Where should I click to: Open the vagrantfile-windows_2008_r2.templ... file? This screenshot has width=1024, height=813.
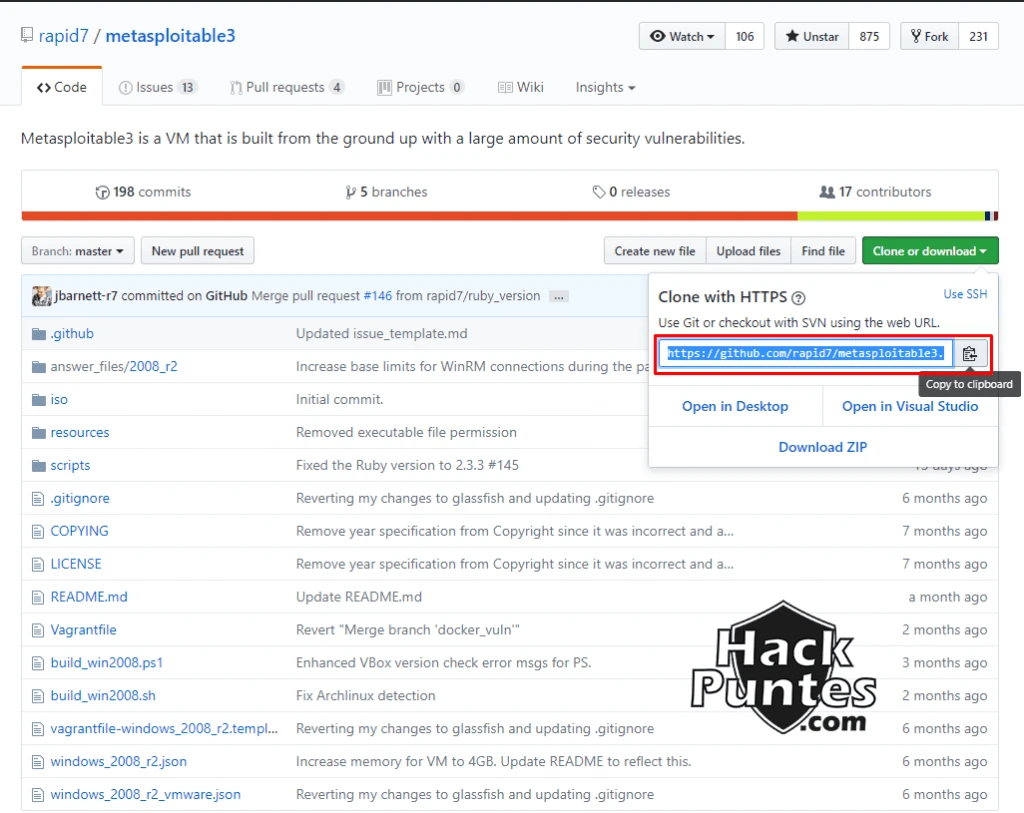point(164,729)
